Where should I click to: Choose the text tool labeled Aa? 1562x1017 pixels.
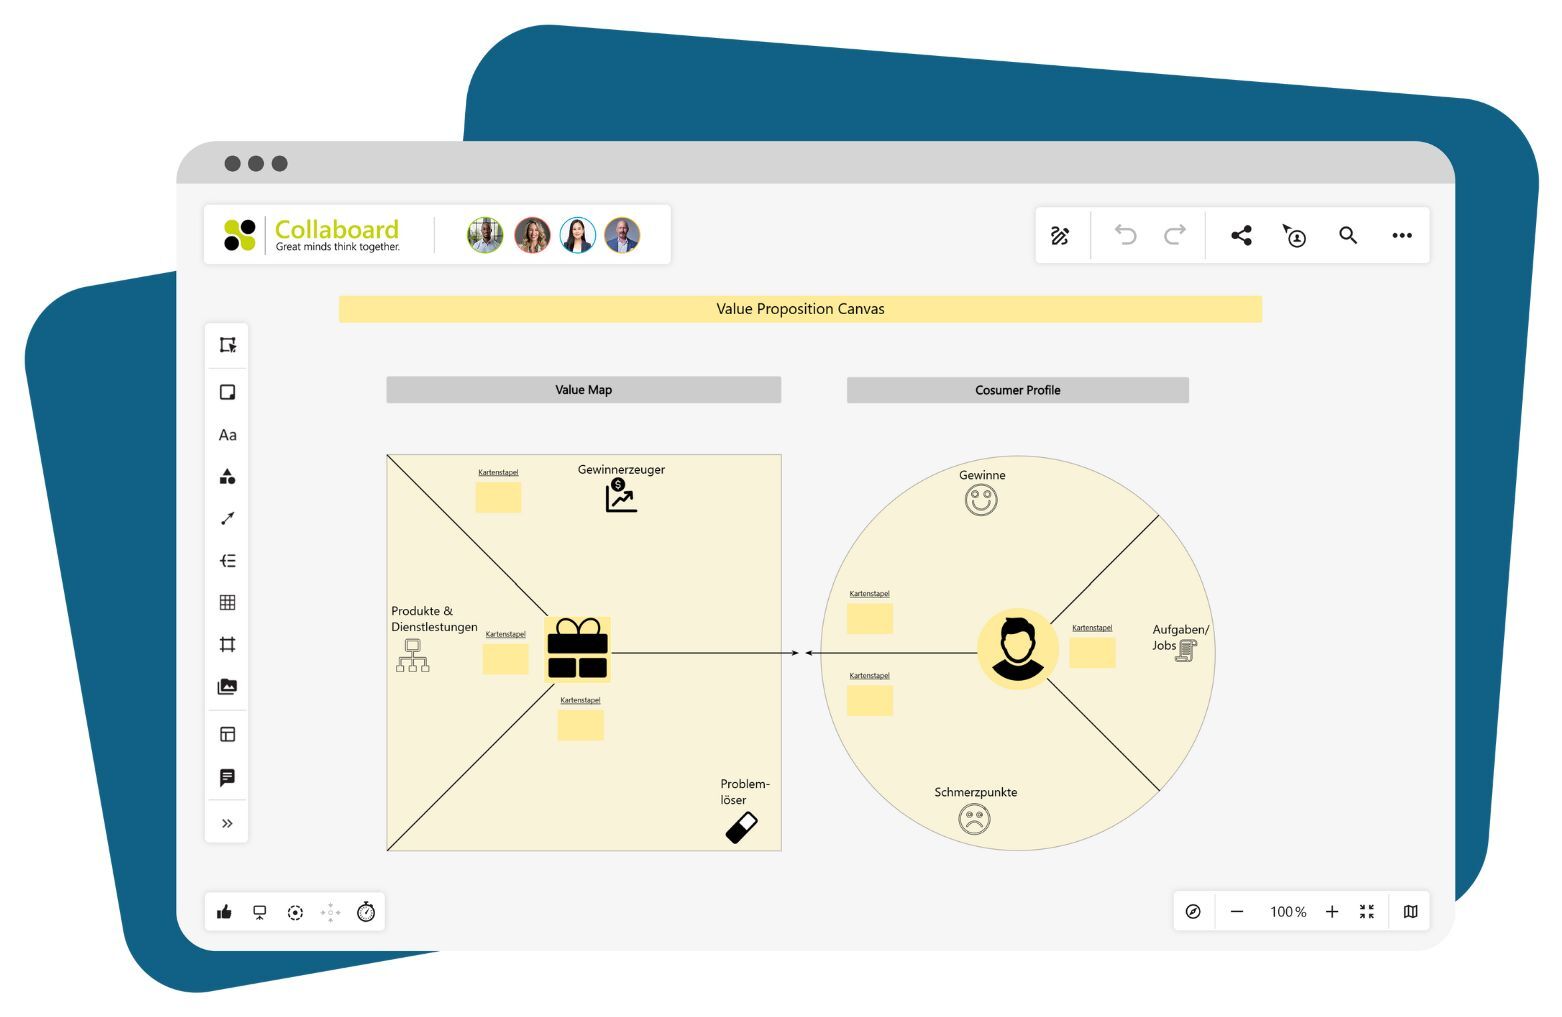227,435
